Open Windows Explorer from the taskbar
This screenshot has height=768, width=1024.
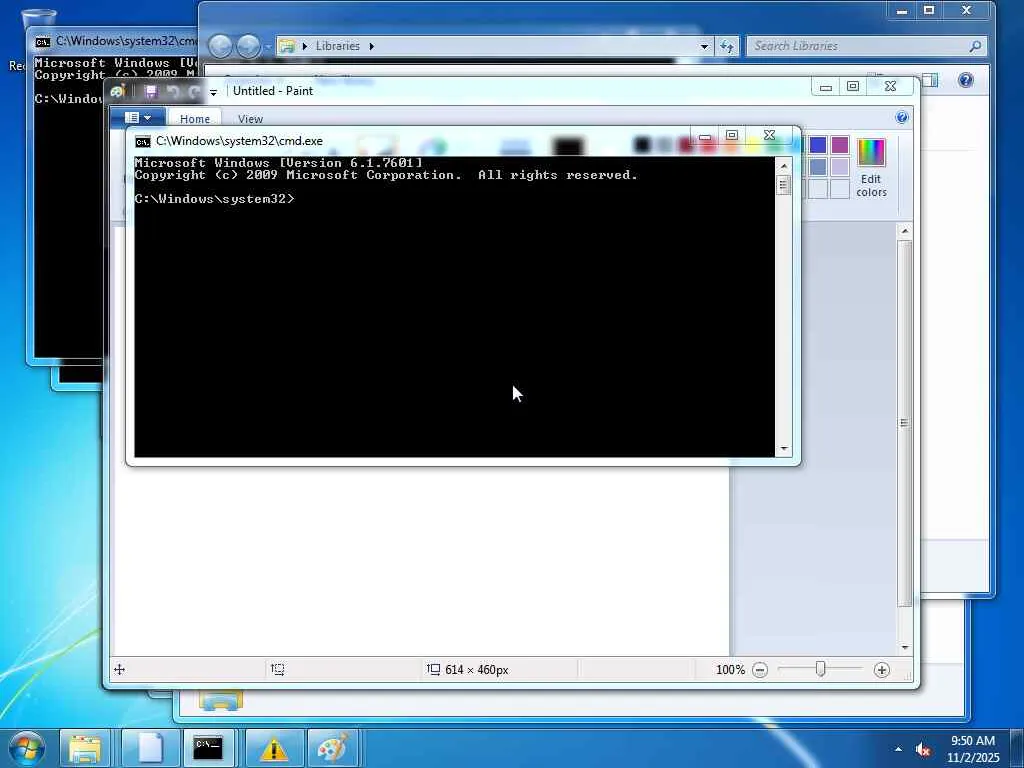85,748
